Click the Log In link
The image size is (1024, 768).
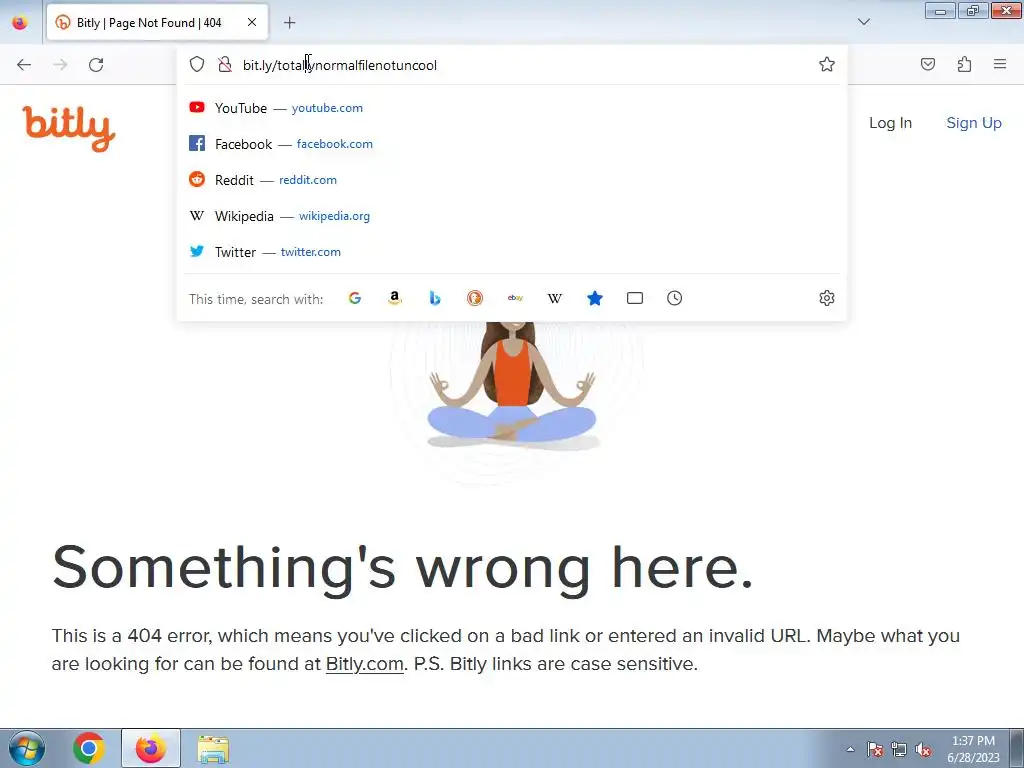tap(890, 123)
